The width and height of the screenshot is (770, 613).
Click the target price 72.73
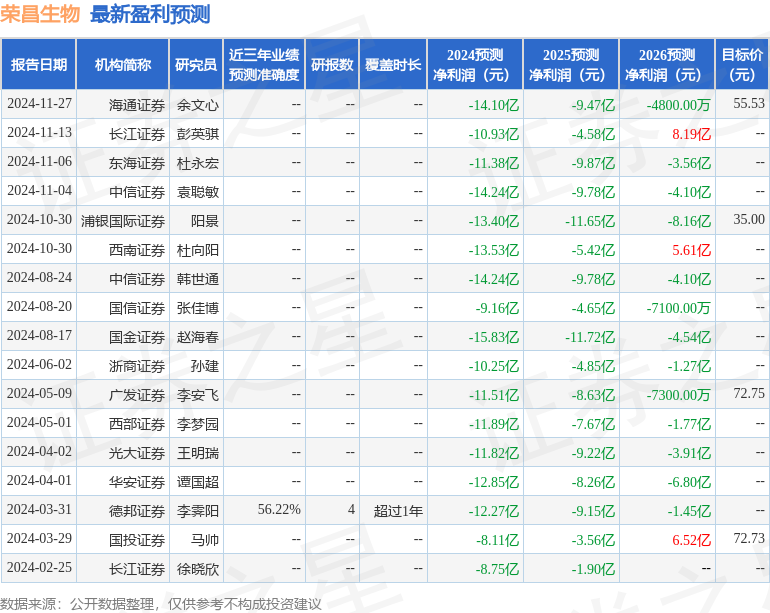[749, 538]
